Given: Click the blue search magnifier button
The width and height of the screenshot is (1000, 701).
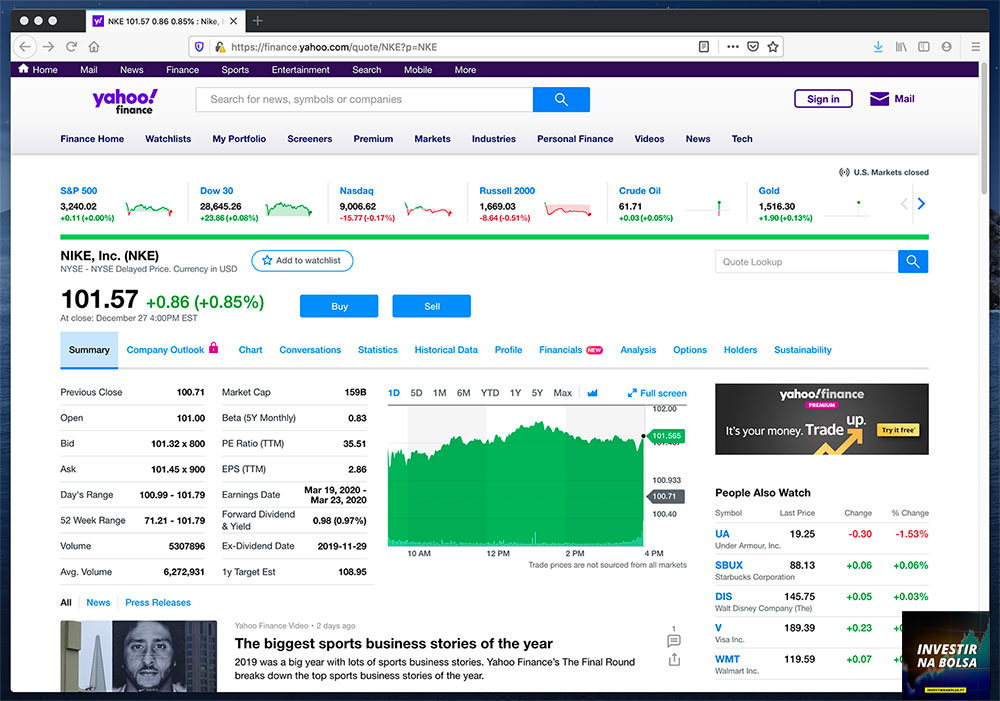Looking at the screenshot, I should point(561,100).
